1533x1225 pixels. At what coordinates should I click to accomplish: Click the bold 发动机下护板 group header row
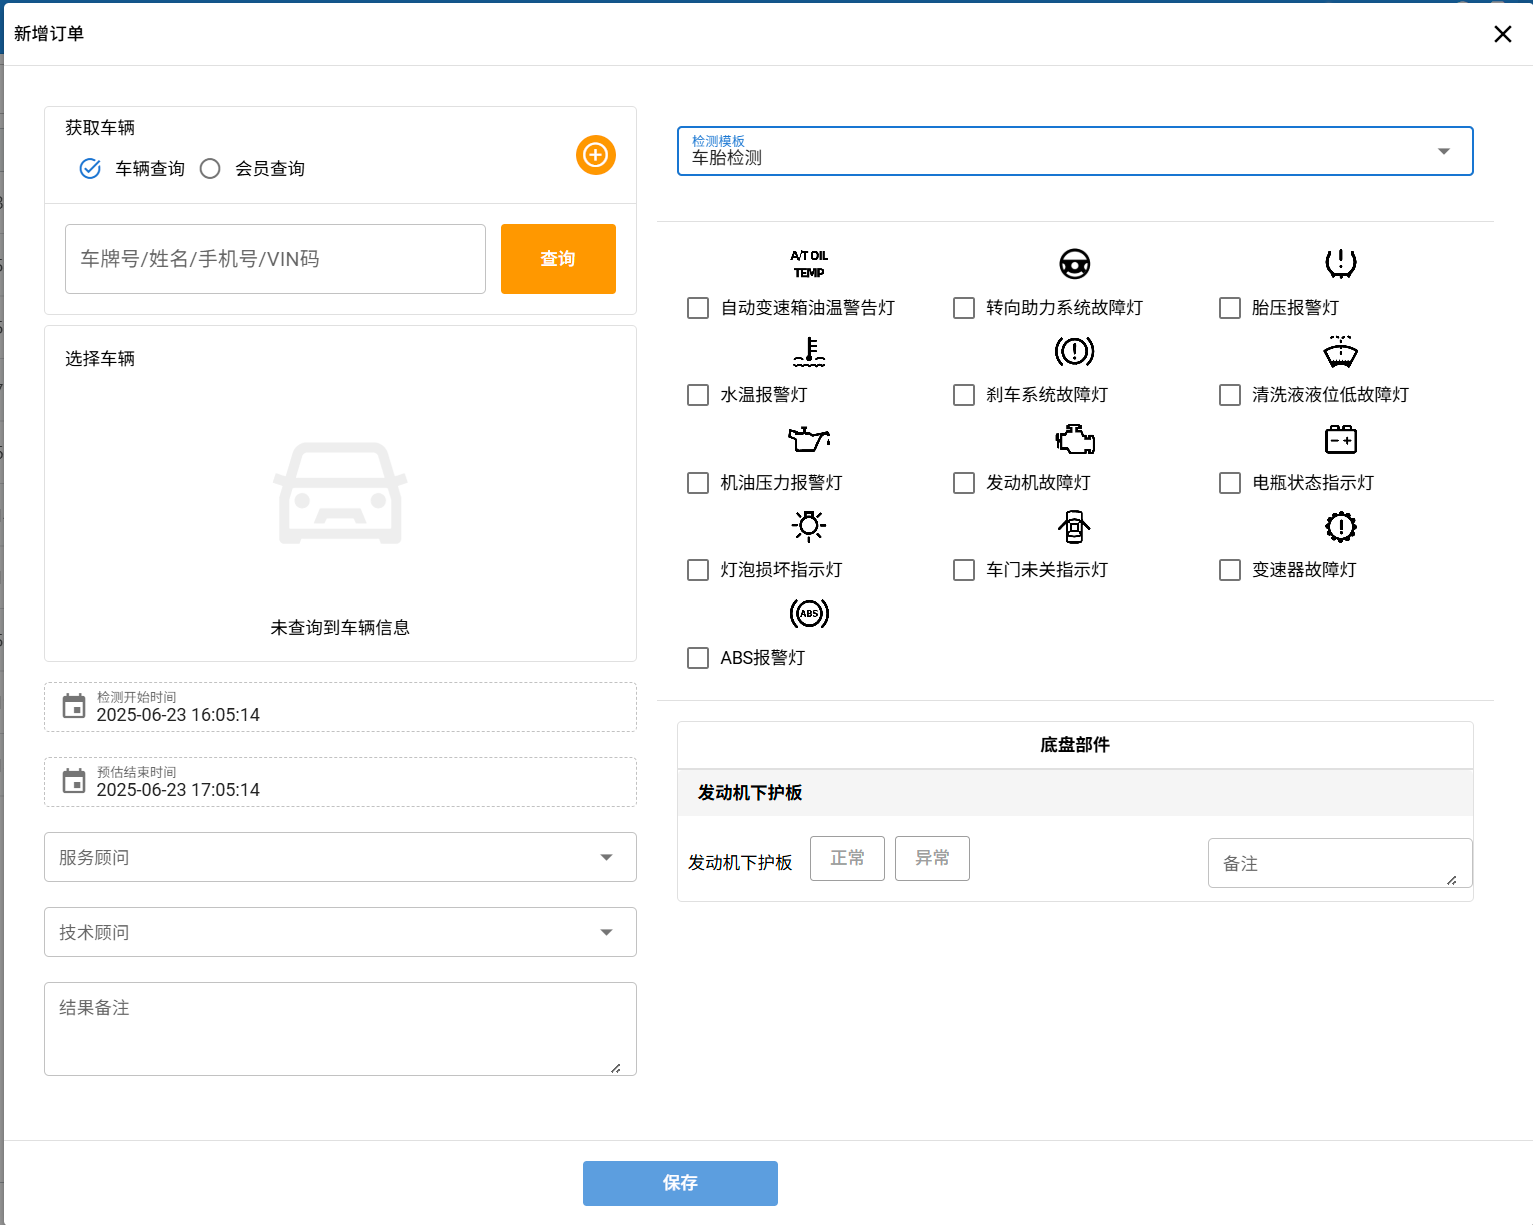[1075, 793]
